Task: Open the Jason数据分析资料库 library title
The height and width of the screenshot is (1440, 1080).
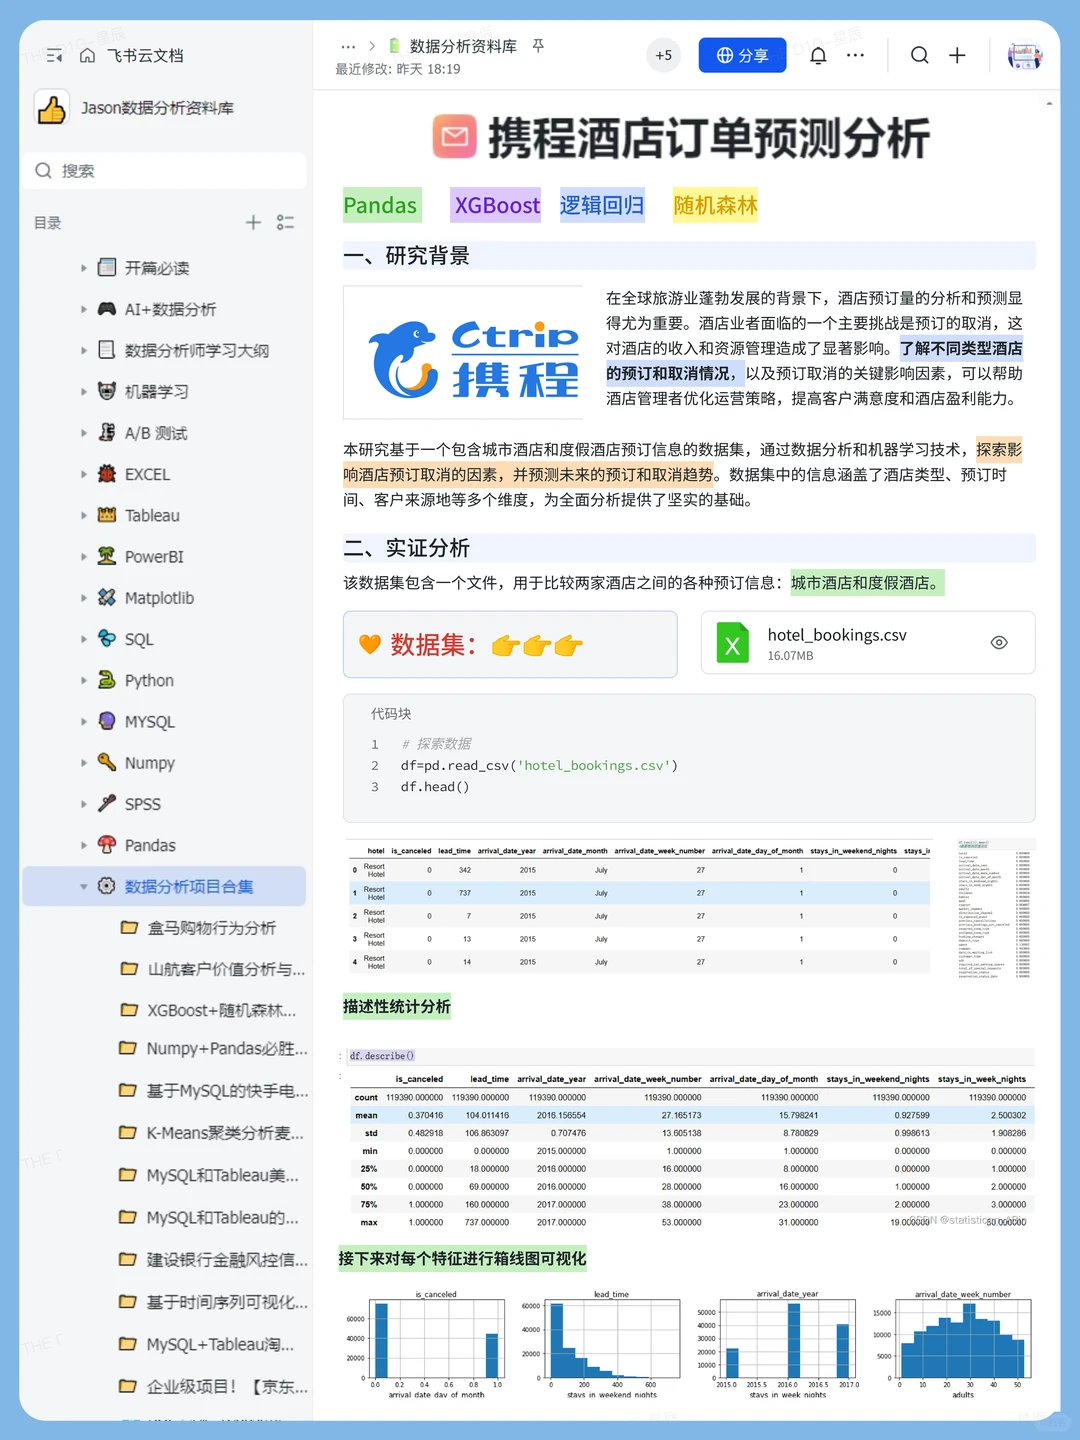Action: tap(157, 108)
